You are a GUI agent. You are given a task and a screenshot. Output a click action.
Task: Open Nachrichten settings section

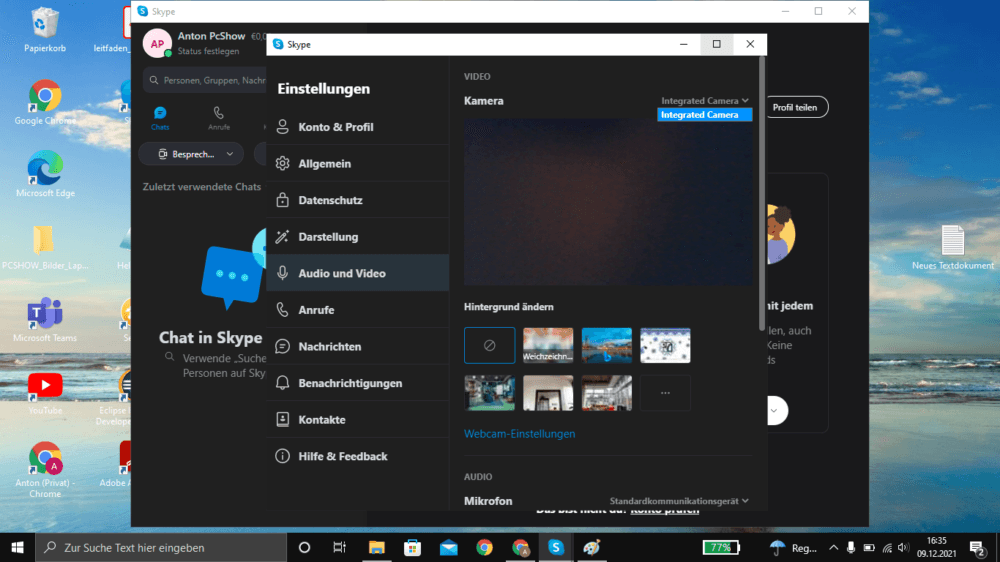[x=358, y=346]
